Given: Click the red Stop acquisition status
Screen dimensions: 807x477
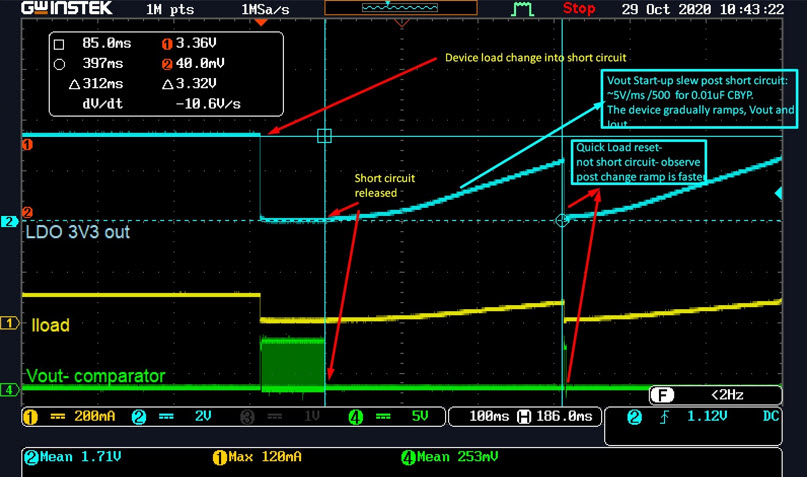Looking at the screenshot, I should pyautogui.click(x=578, y=9).
